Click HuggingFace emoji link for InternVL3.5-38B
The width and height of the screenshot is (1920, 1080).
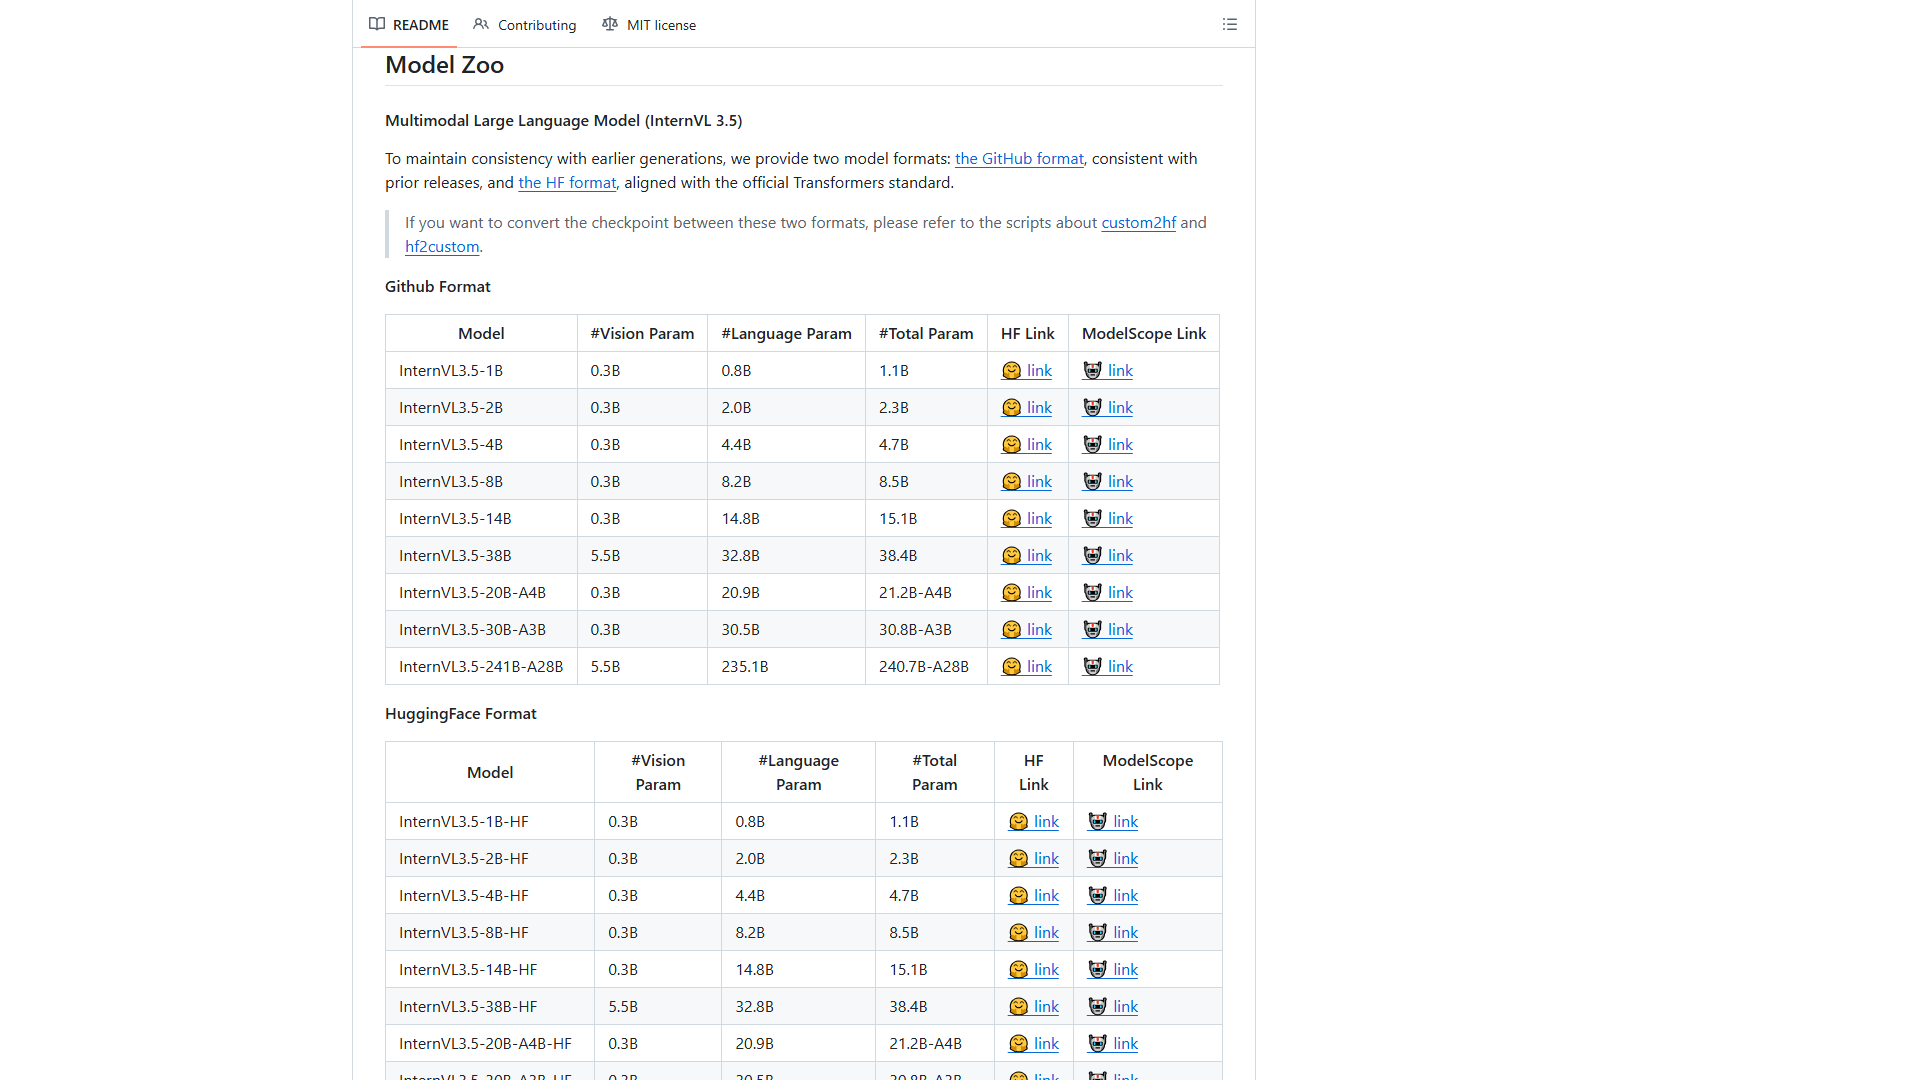(1027, 555)
